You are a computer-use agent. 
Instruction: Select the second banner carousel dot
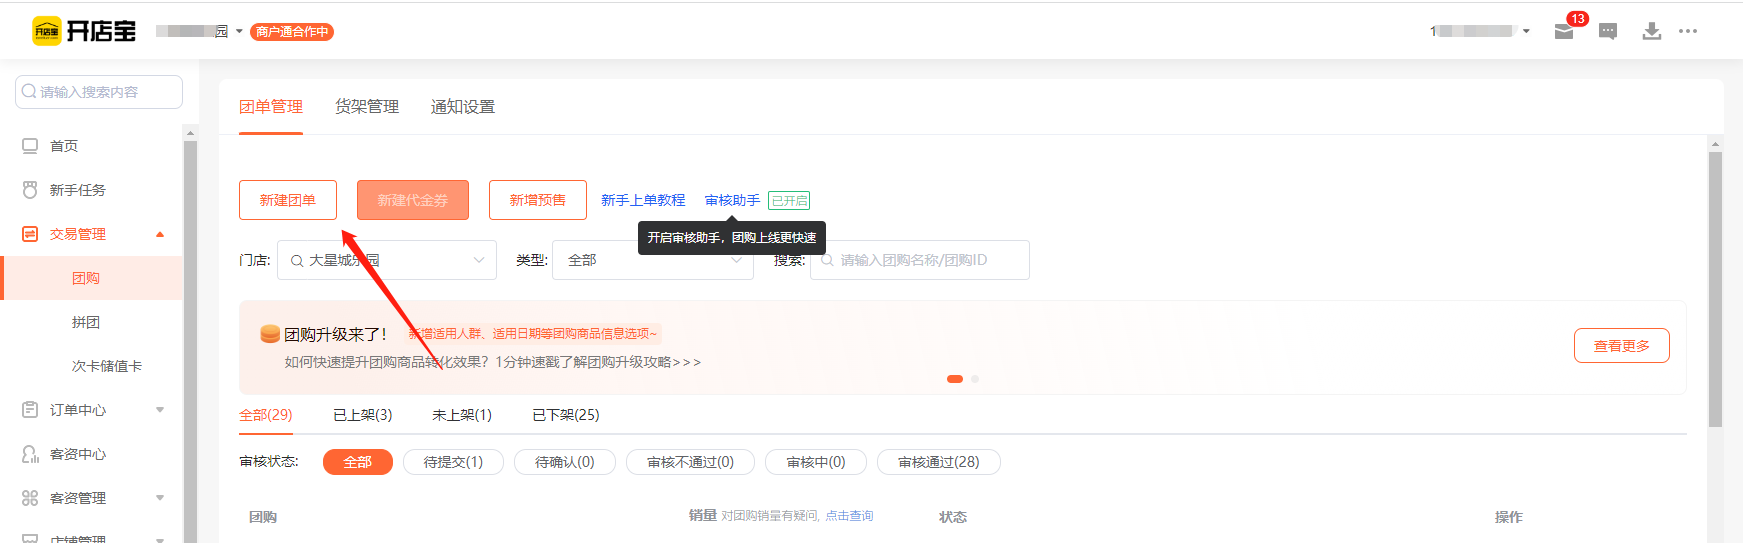[x=975, y=379]
